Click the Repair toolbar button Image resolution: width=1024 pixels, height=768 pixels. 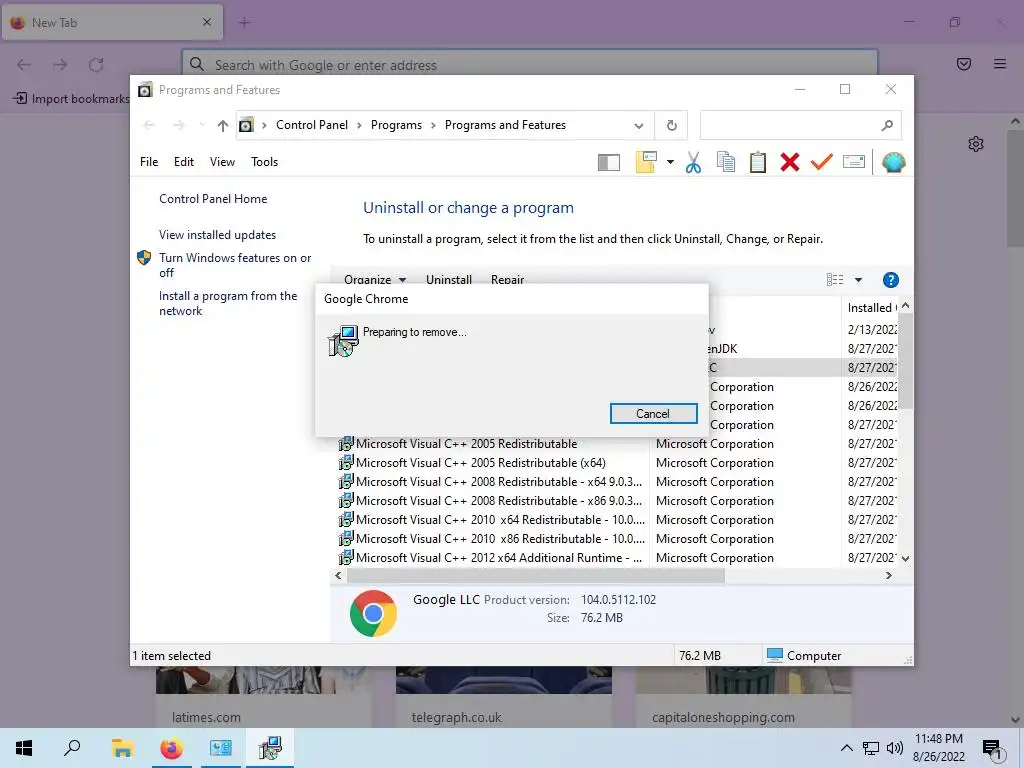click(507, 280)
